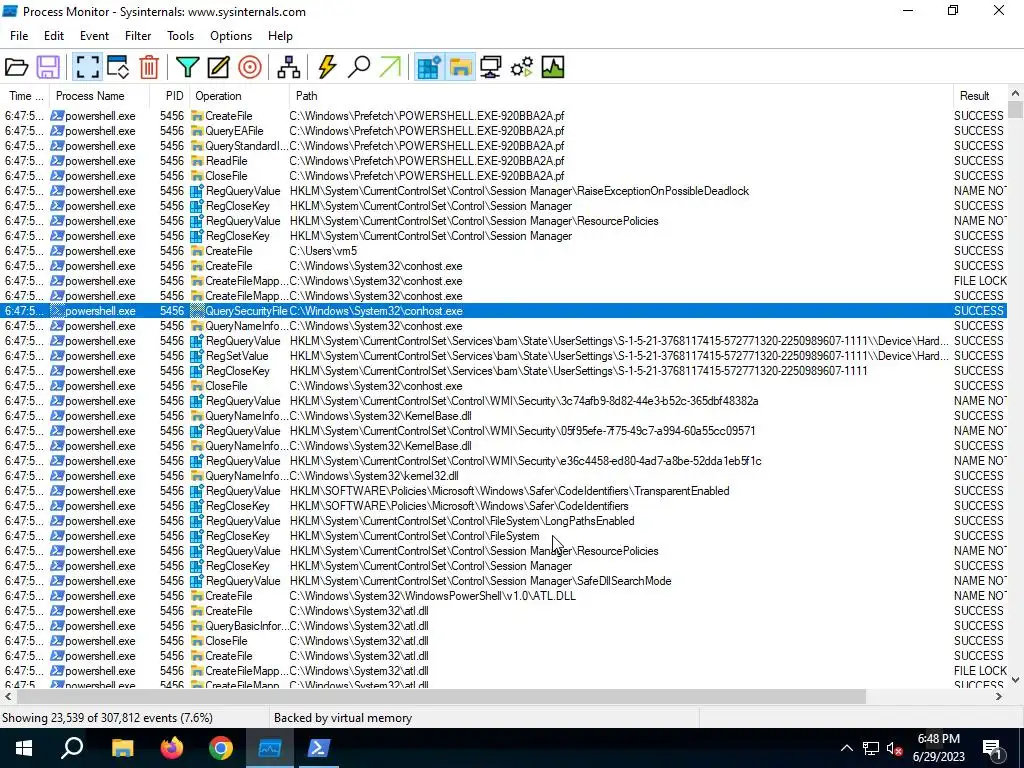This screenshot has width=1024, height=768.
Task: Click the vertical scrollbar up arrow
Action: [x=1015, y=94]
